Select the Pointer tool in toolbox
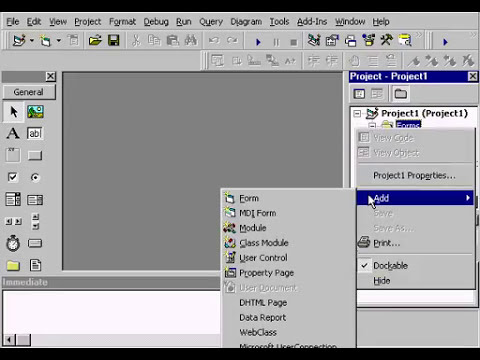The height and width of the screenshot is (360, 480). [x=13, y=112]
